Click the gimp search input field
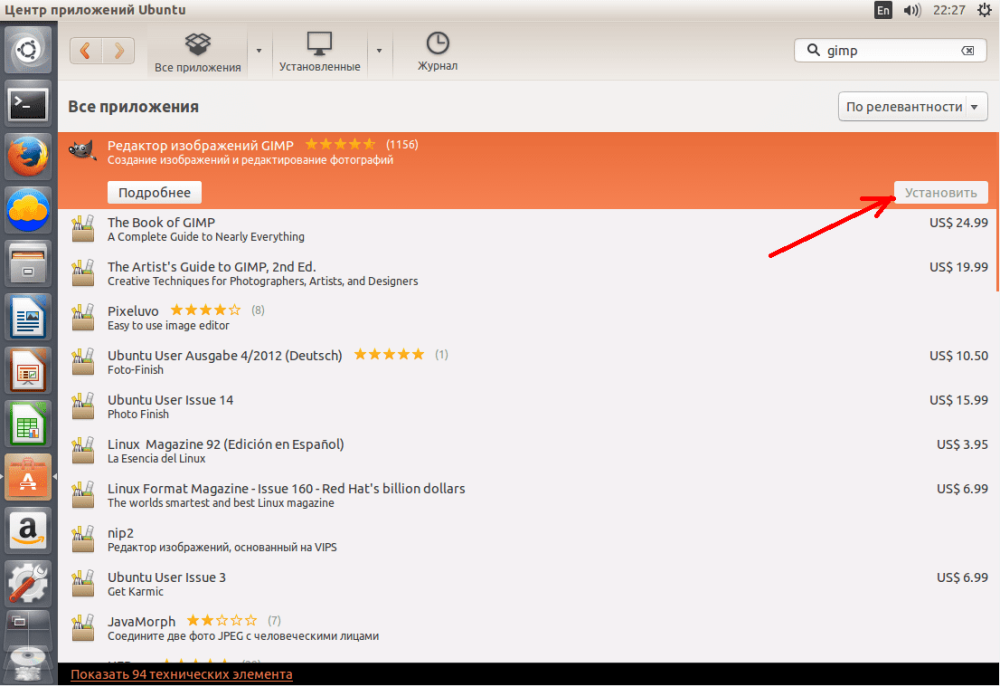This screenshot has height=686, width=1000. 890,50
